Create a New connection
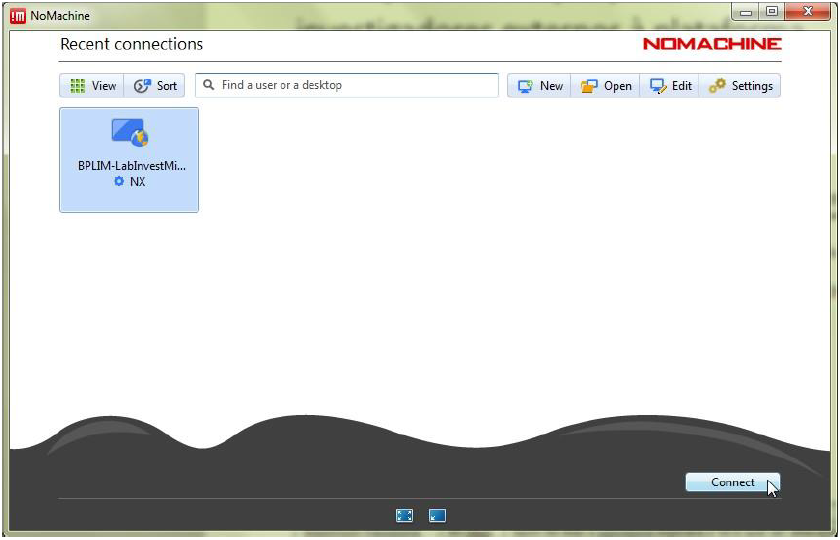The height and width of the screenshot is (540, 840). 540,86
